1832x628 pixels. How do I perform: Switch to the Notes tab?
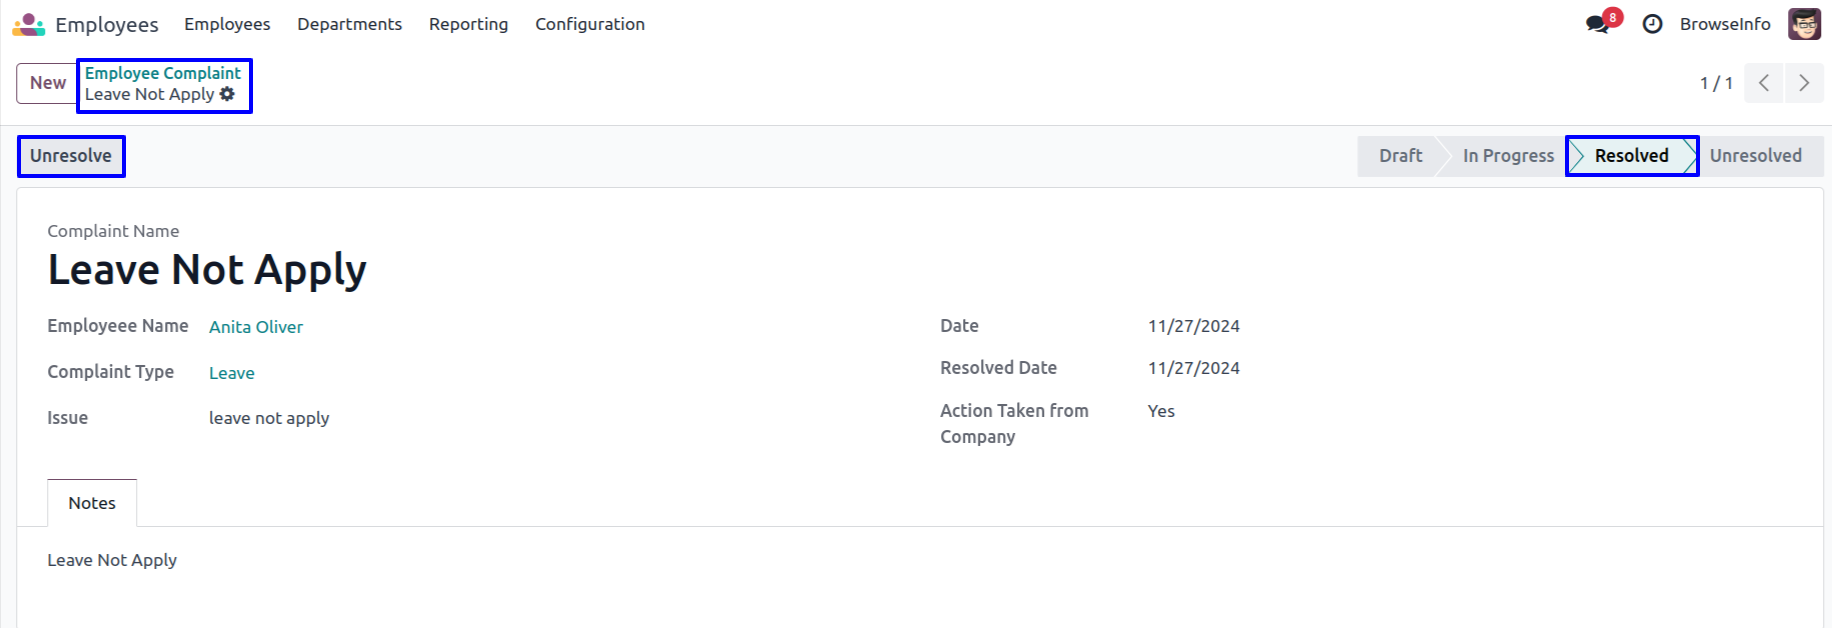pyautogui.click(x=92, y=503)
